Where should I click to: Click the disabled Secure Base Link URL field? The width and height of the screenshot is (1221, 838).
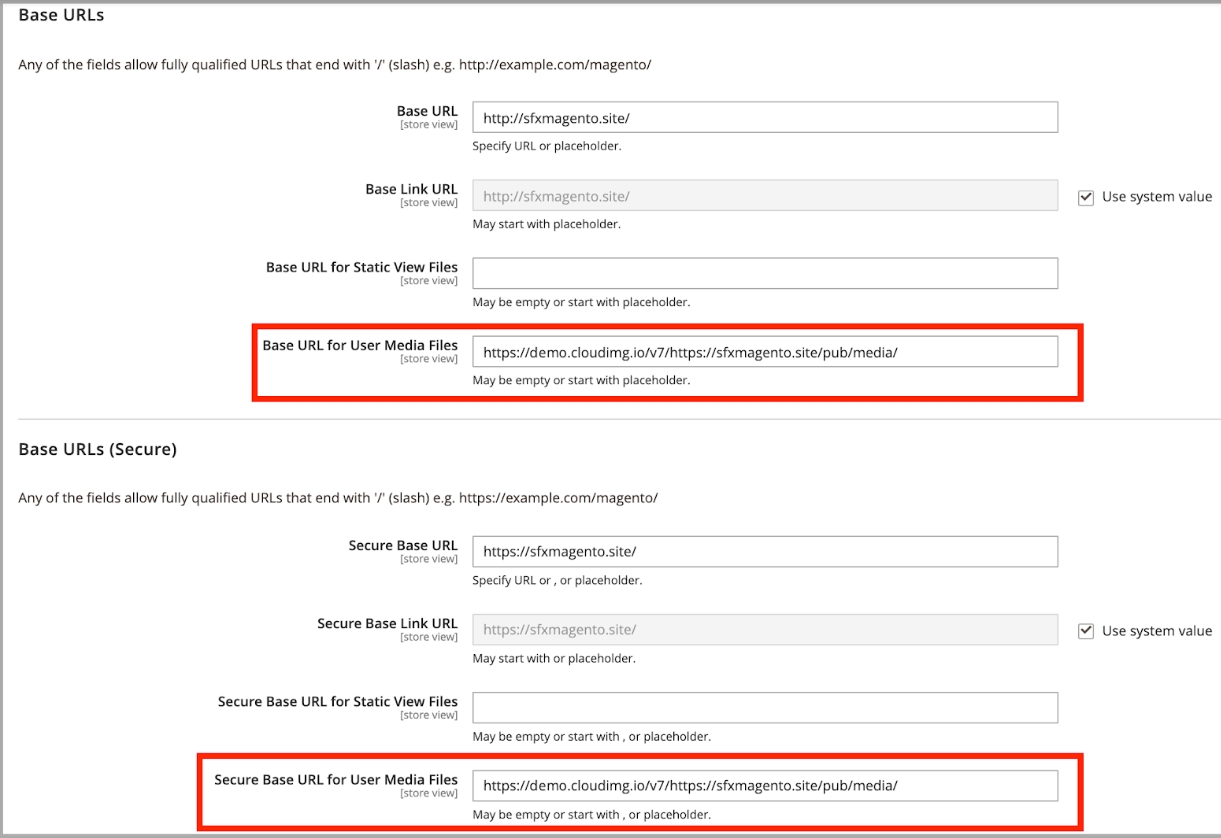coord(764,630)
